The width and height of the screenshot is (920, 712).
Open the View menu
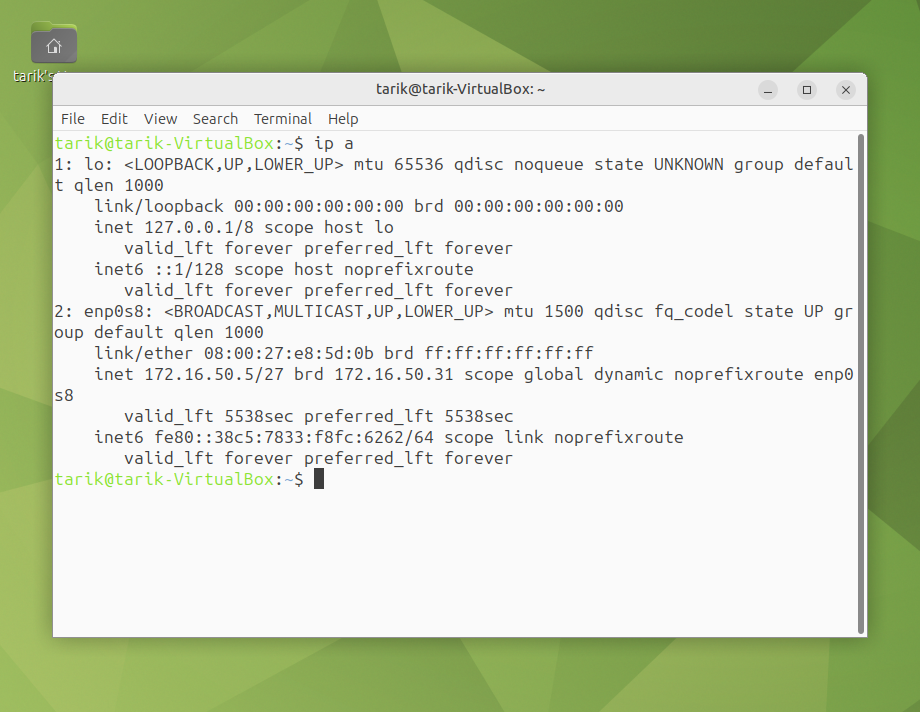tap(160, 119)
